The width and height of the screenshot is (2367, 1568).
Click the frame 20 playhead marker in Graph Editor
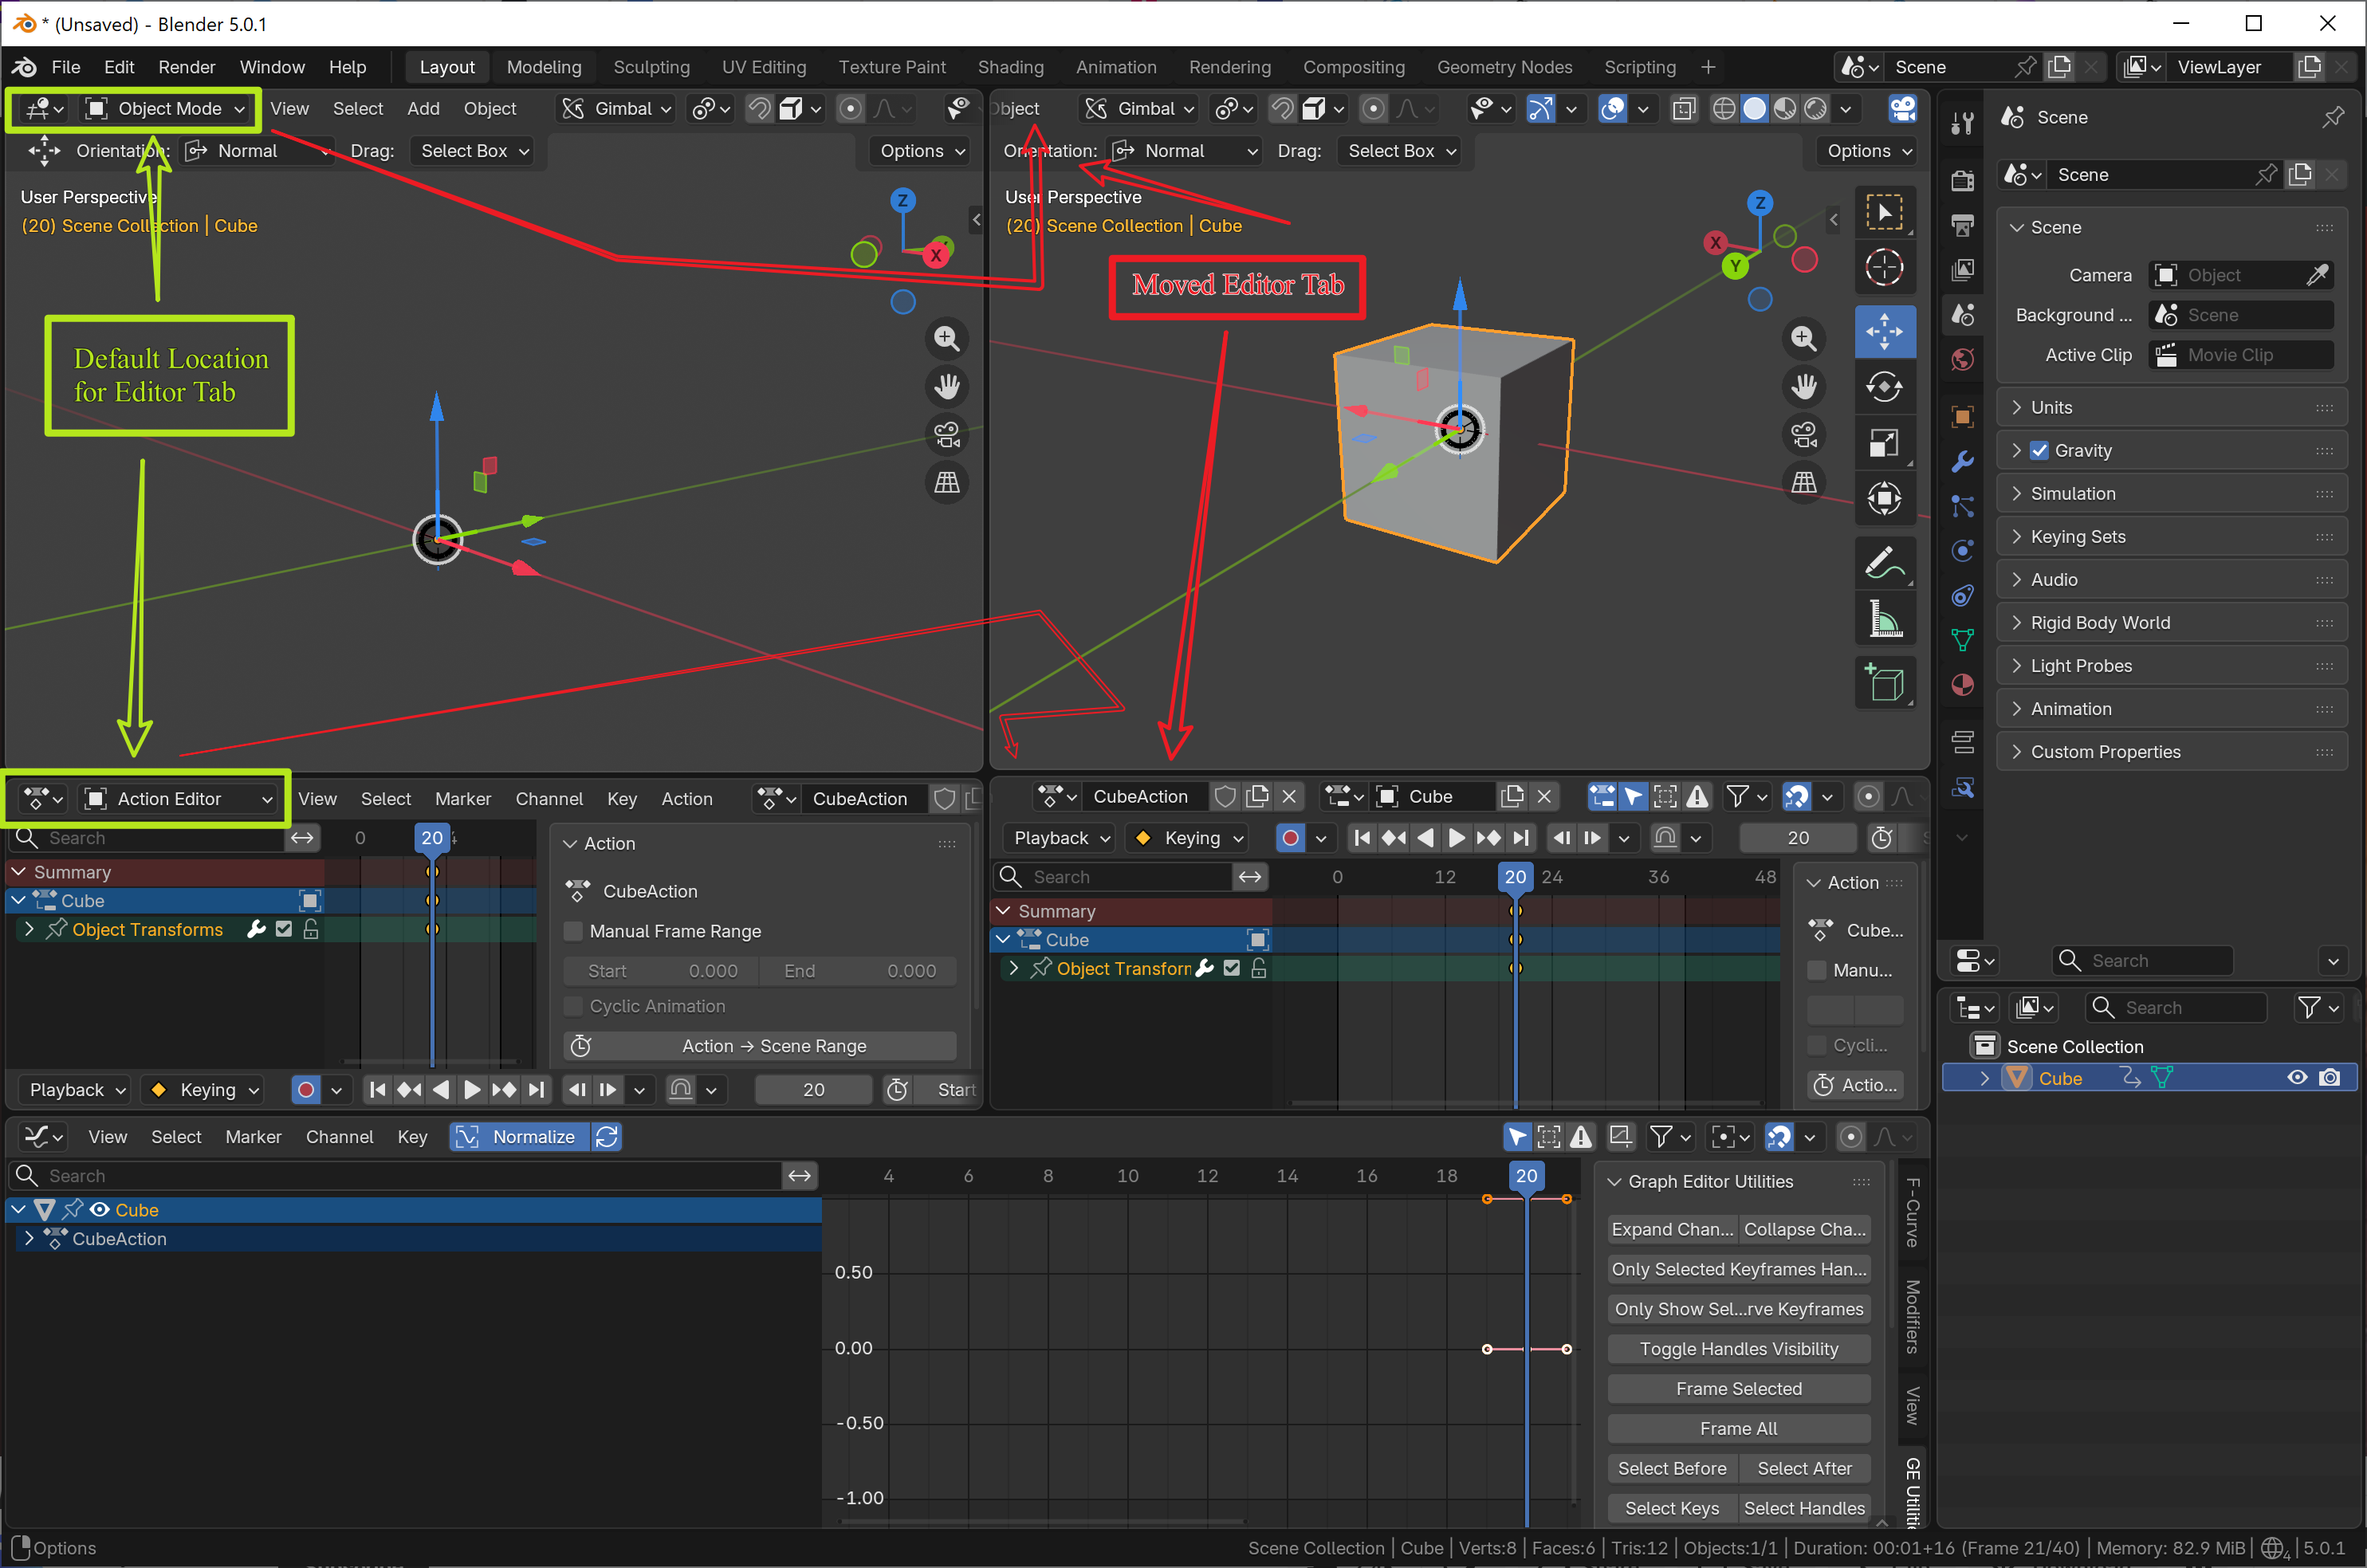click(1526, 1176)
